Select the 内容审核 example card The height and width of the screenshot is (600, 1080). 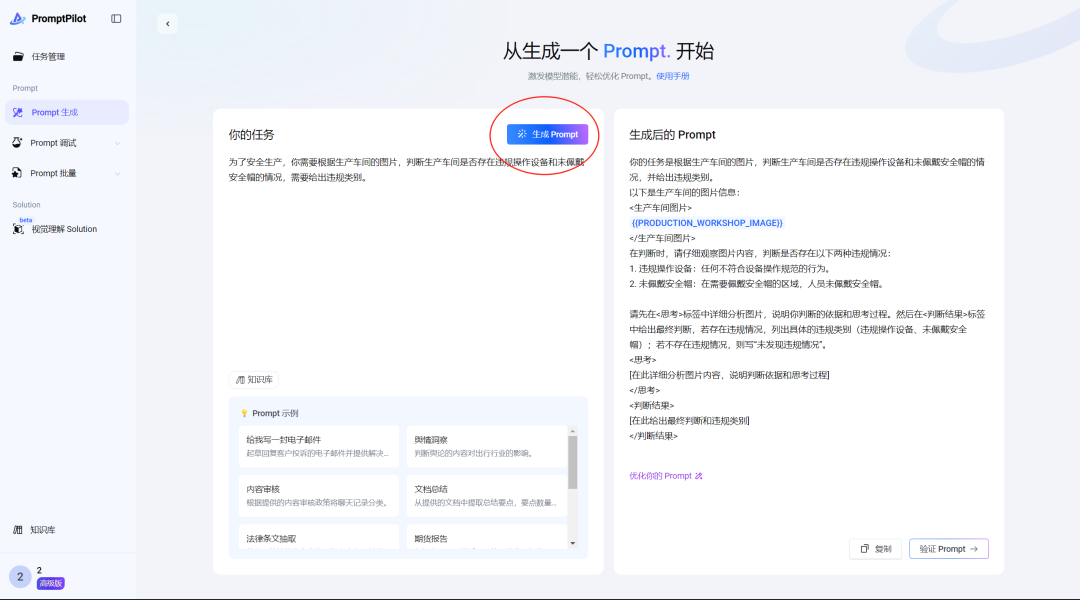point(319,496)
